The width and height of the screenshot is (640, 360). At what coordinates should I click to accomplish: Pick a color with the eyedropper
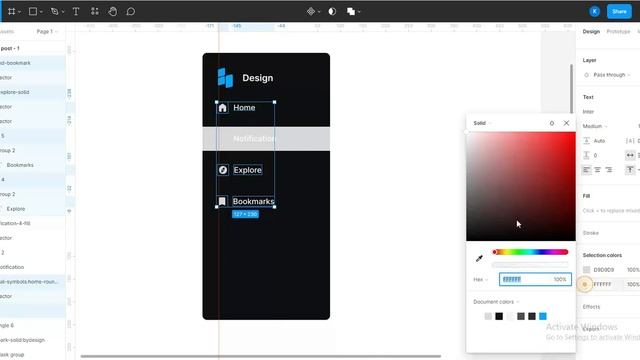click(479, 258)
